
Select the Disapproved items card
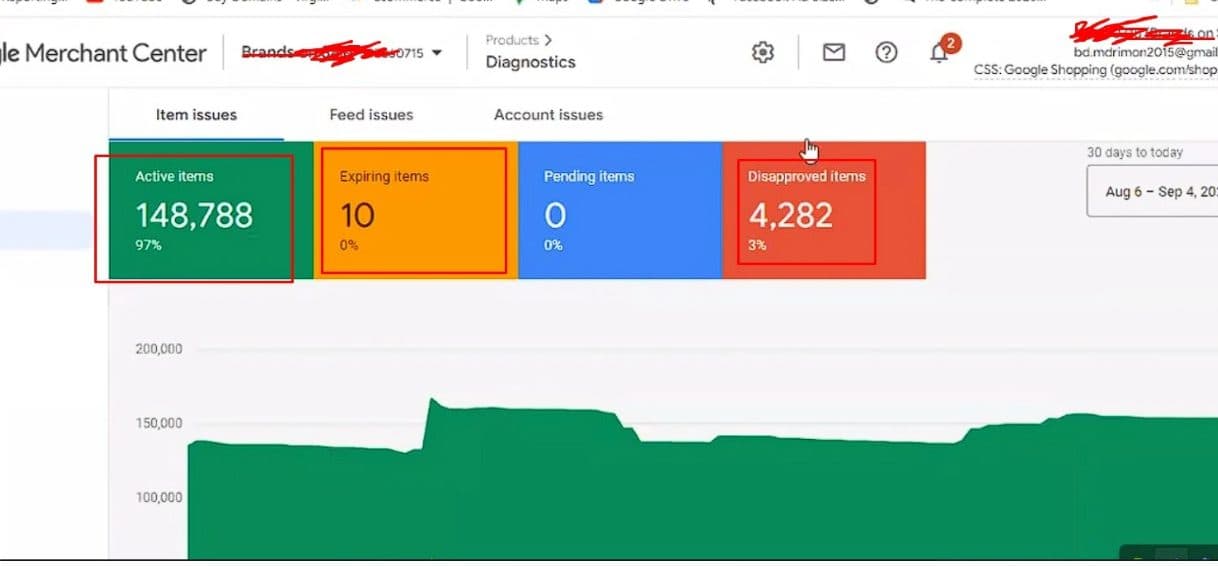coord(824,210)
